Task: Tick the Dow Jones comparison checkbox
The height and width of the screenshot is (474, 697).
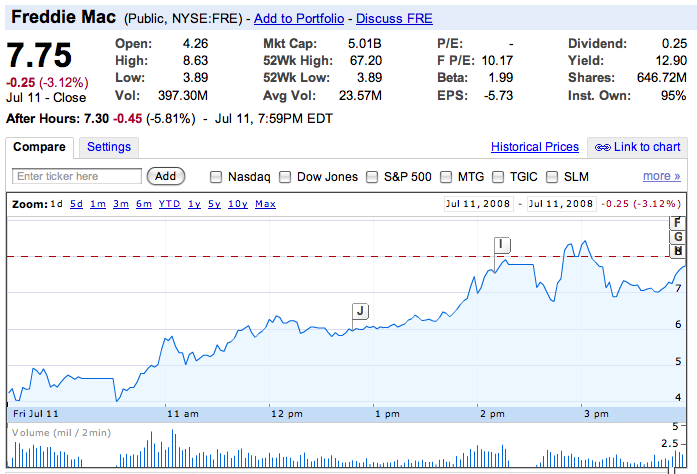Action: tap(285, 177)
